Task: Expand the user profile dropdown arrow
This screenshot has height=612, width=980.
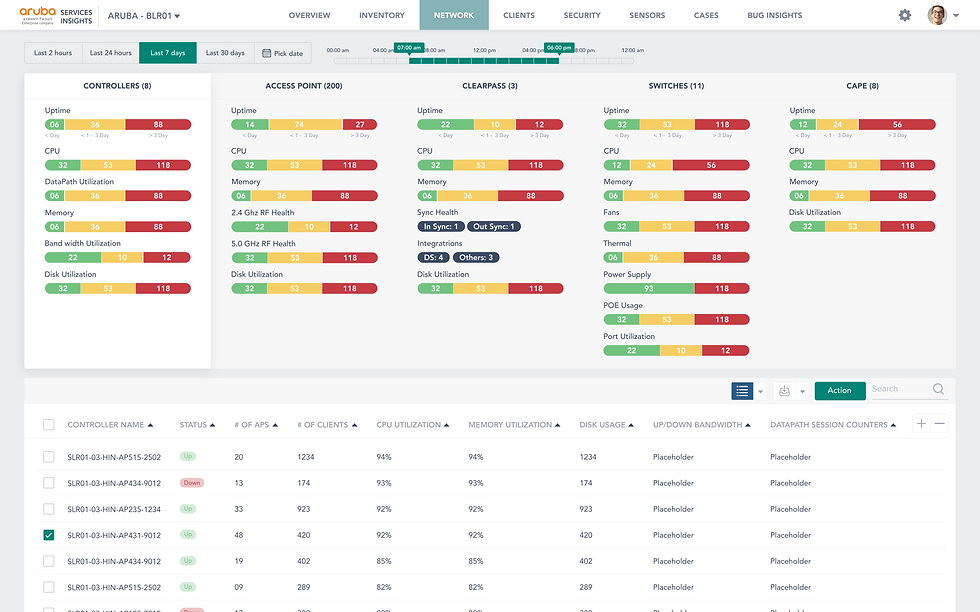Action: click(x=956, y=16)
